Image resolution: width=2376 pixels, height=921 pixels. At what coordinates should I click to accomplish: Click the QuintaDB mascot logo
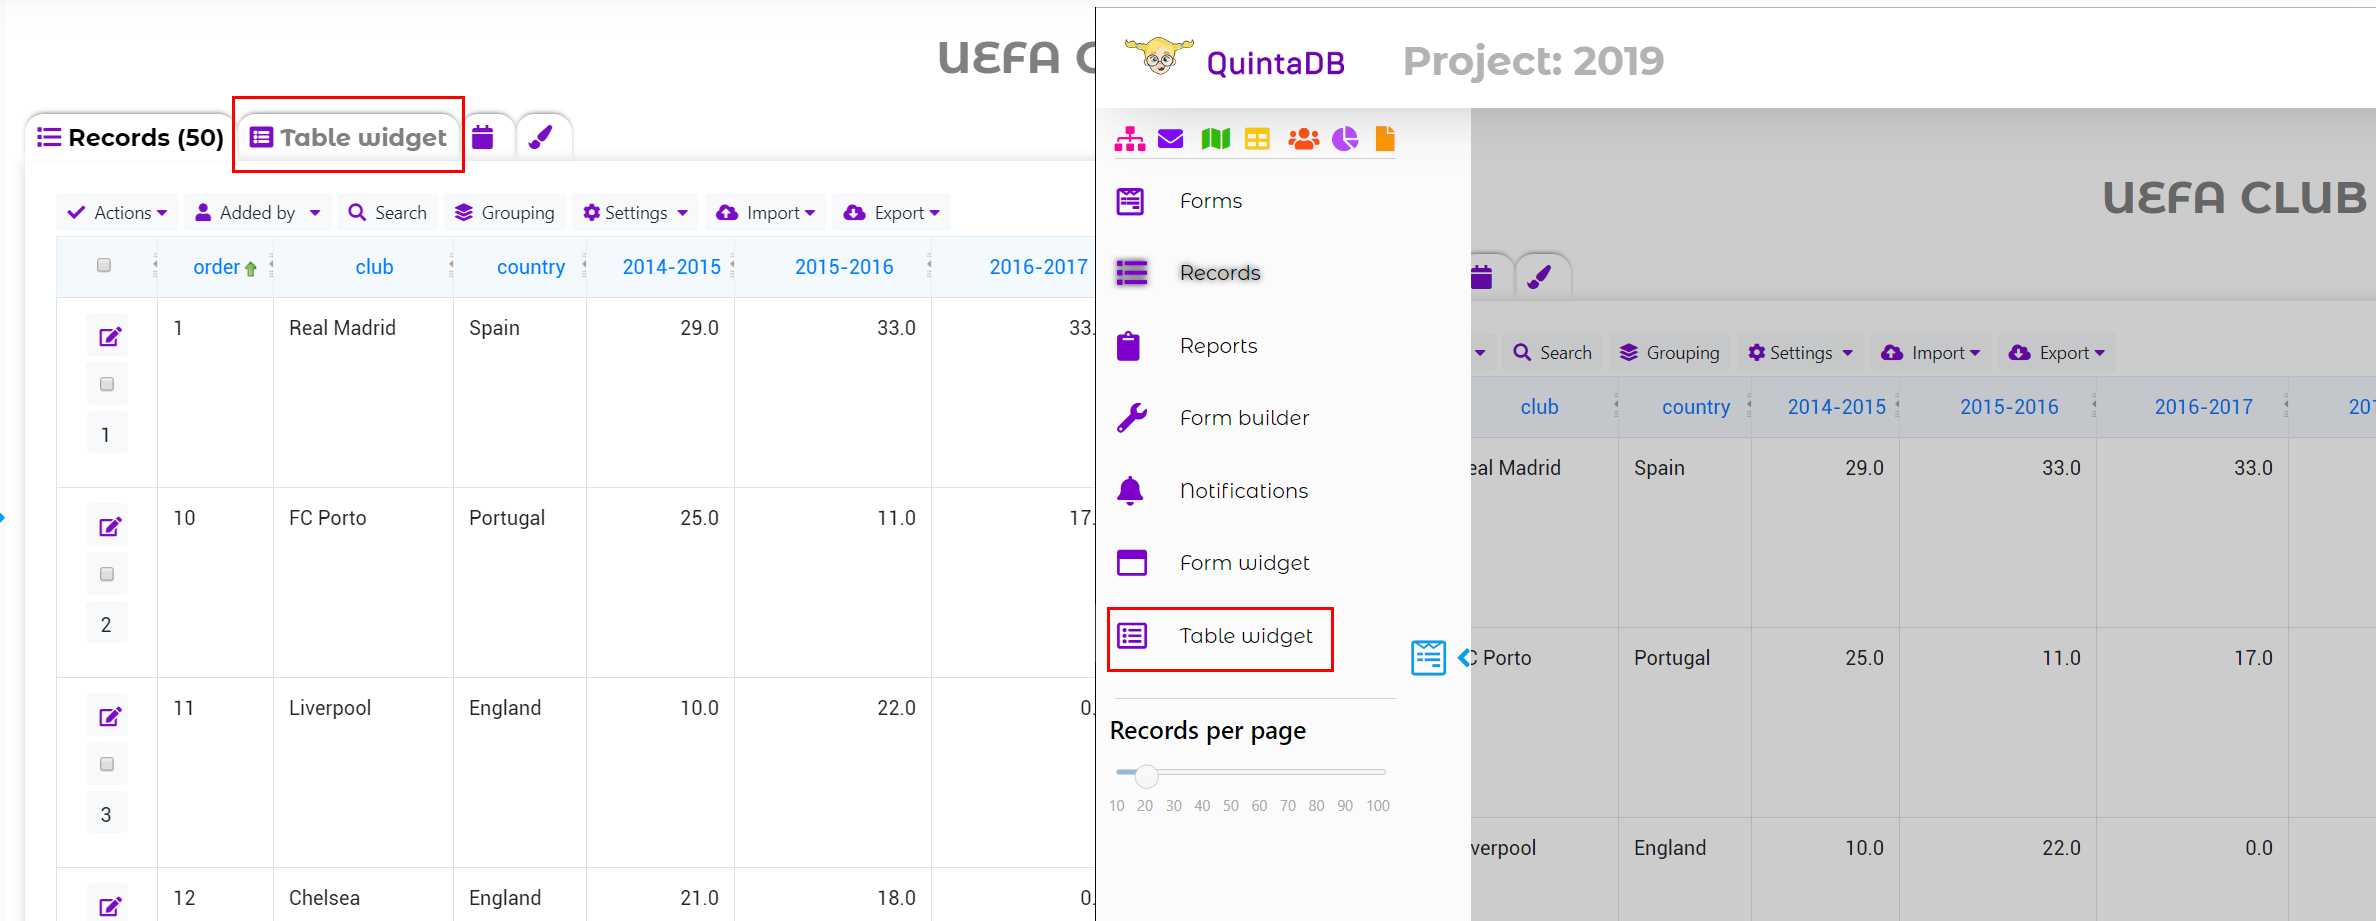[x=1159, y=57]
